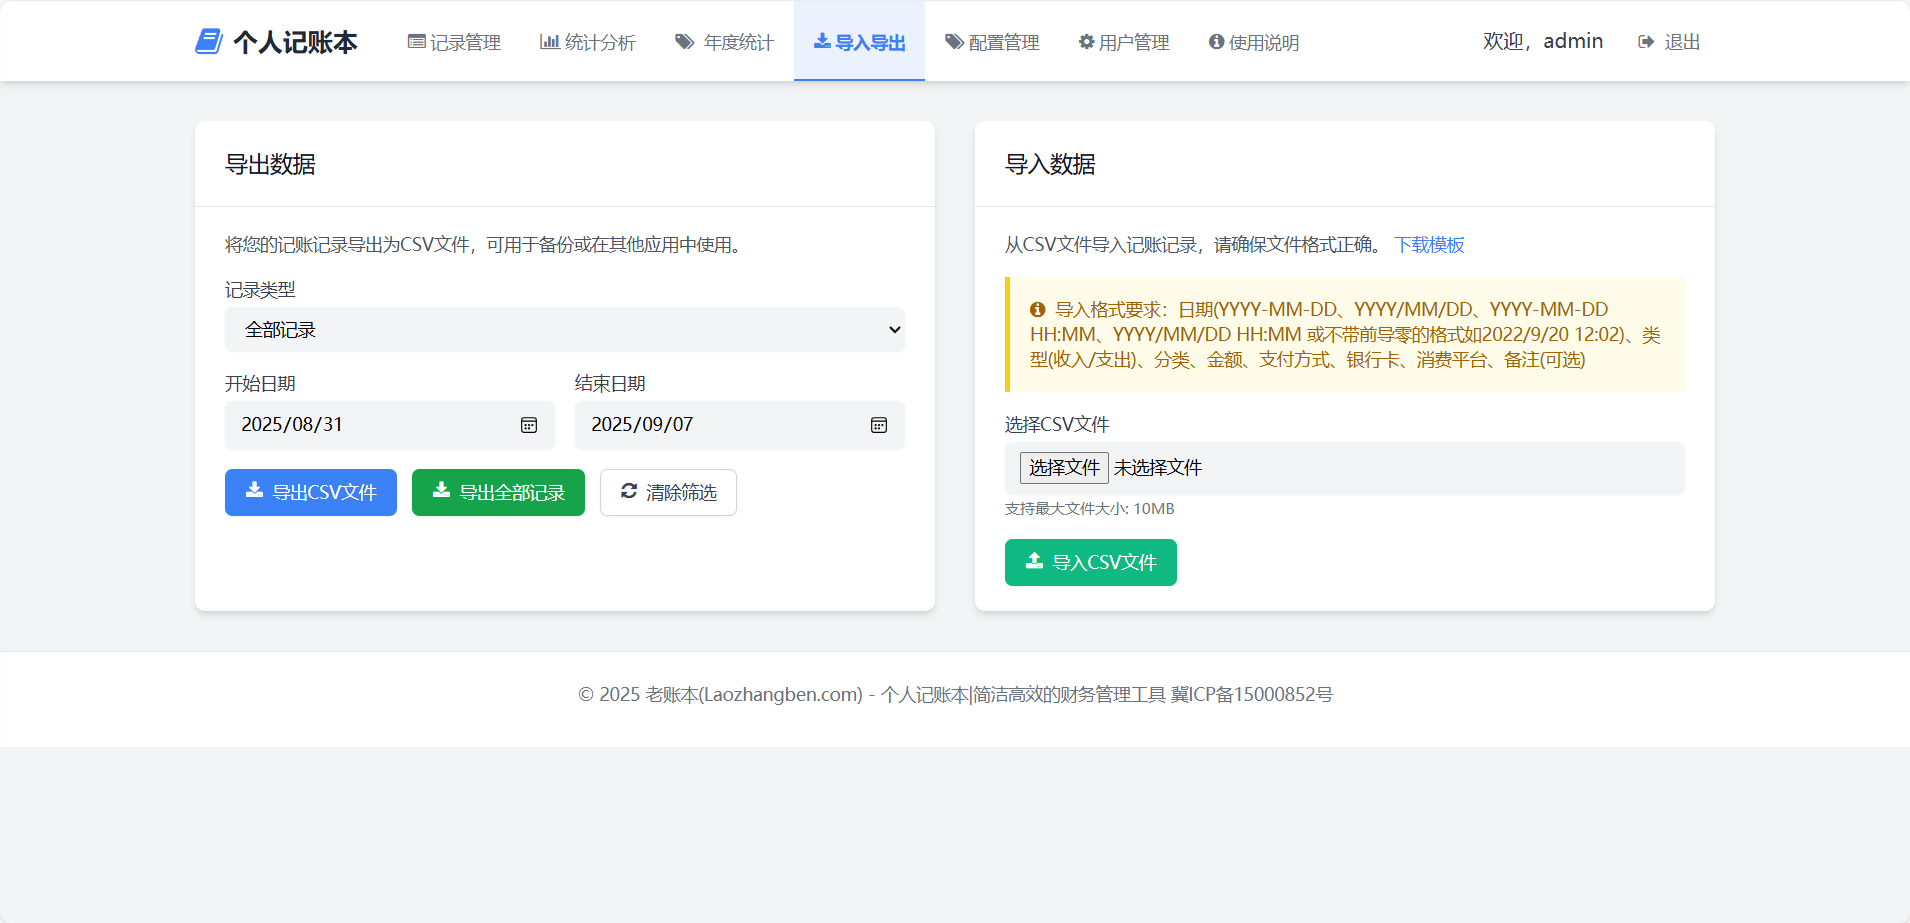Click the logout arrow icon
Image resolution: width=1910 pixels, height=923 pixels.
[x=1646, y=42]
